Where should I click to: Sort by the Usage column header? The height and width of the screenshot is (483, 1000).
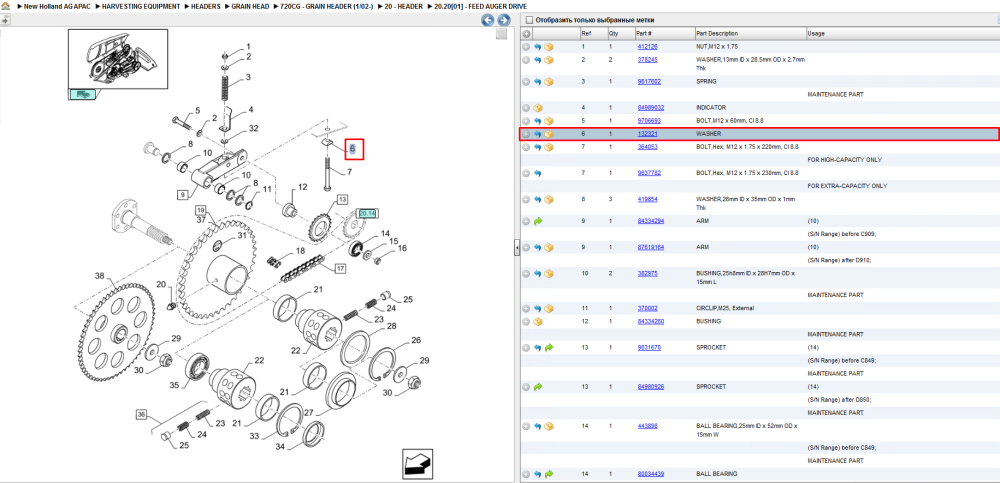click(x=816, y=34)
